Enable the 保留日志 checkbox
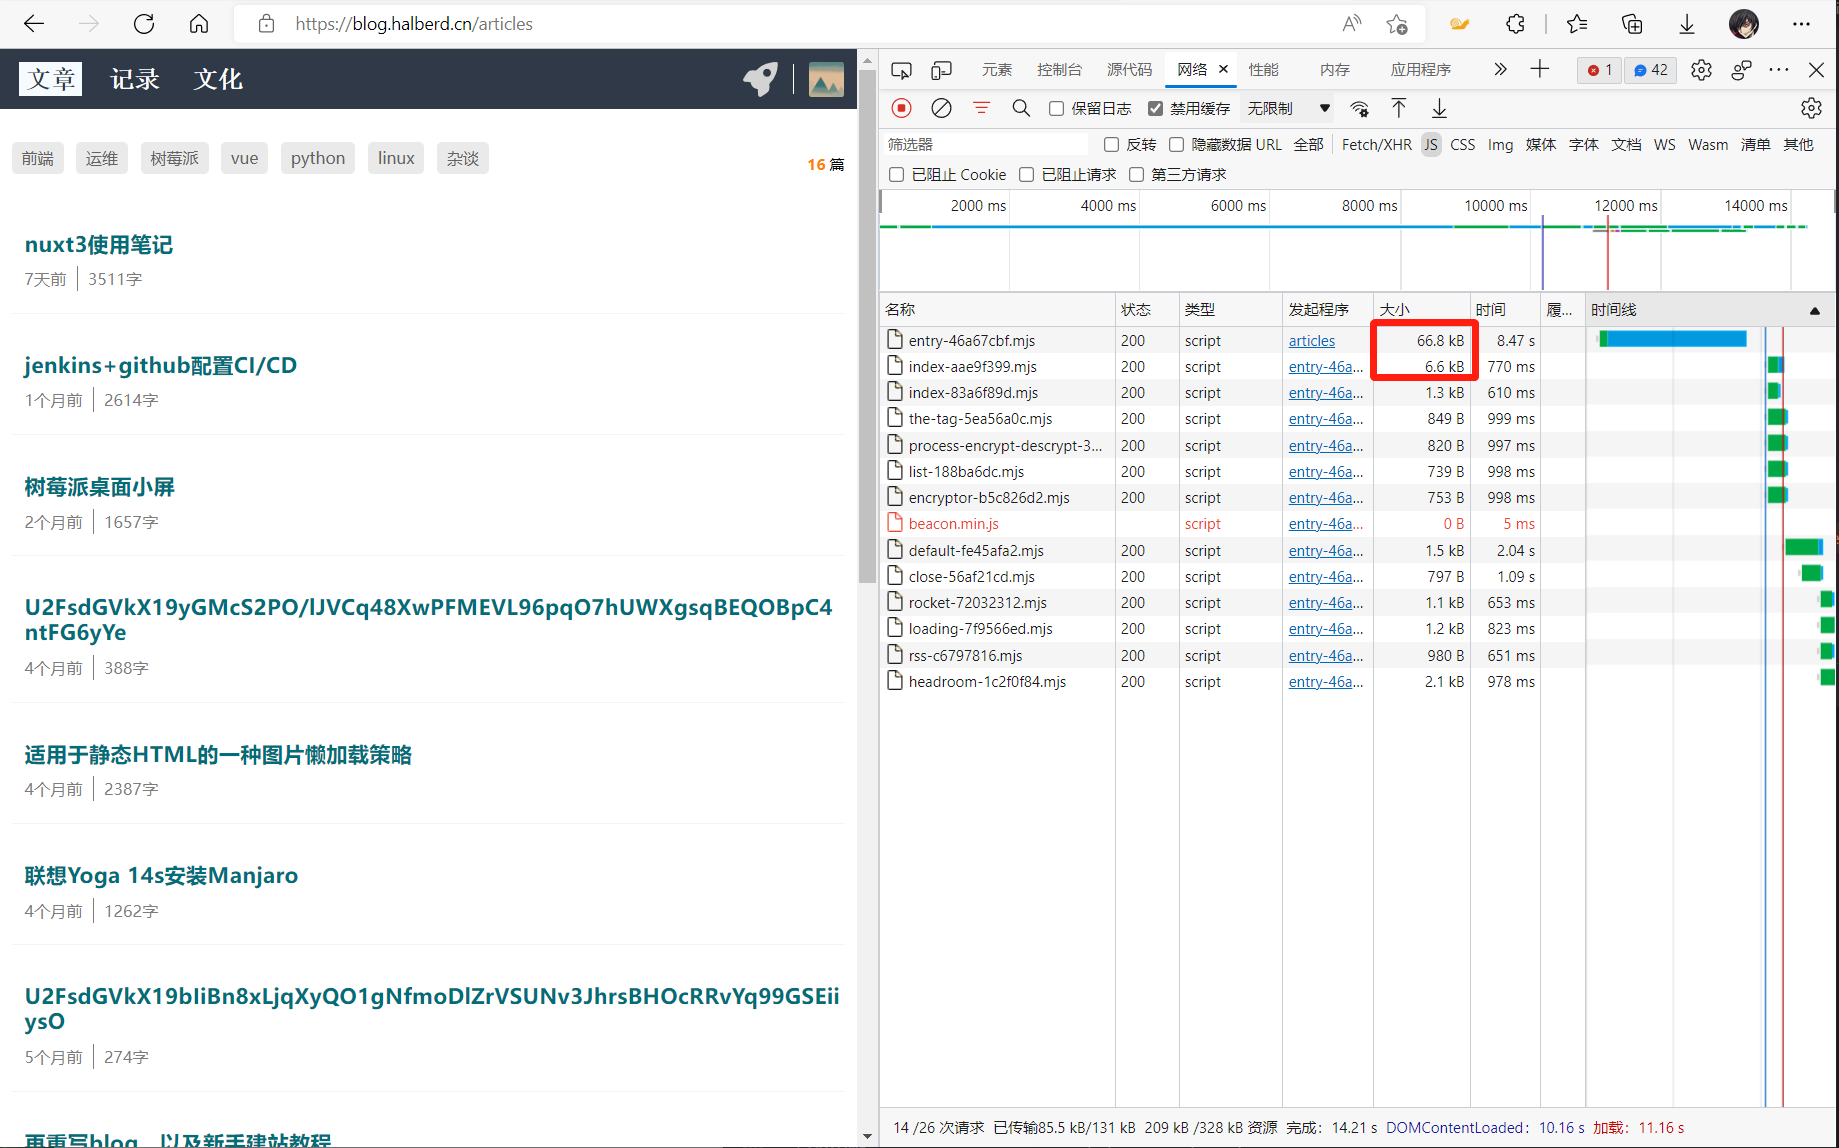The width and height of the screenshot is (1839, 1148). 1057,109
